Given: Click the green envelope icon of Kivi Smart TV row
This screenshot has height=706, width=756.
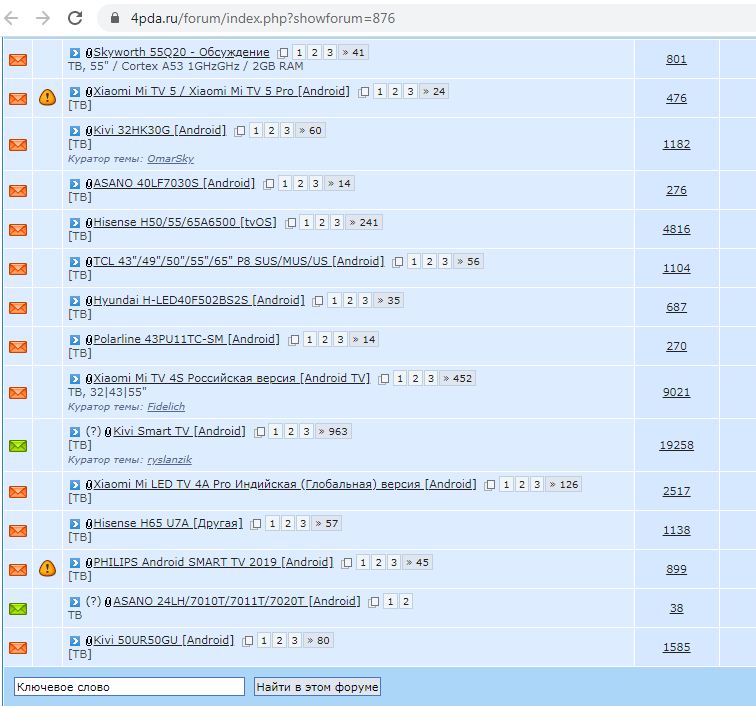Looking at the screenshot, I should 18,446.
